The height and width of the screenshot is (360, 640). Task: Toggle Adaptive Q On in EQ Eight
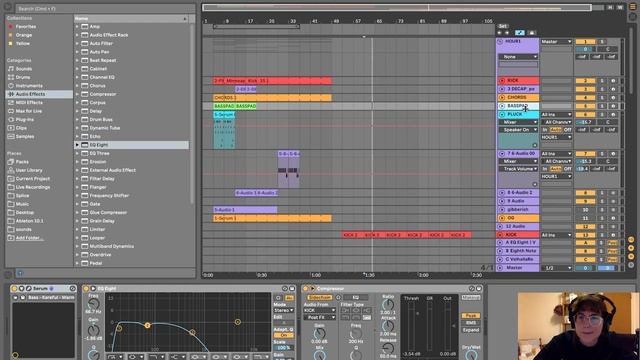point(284,335)
